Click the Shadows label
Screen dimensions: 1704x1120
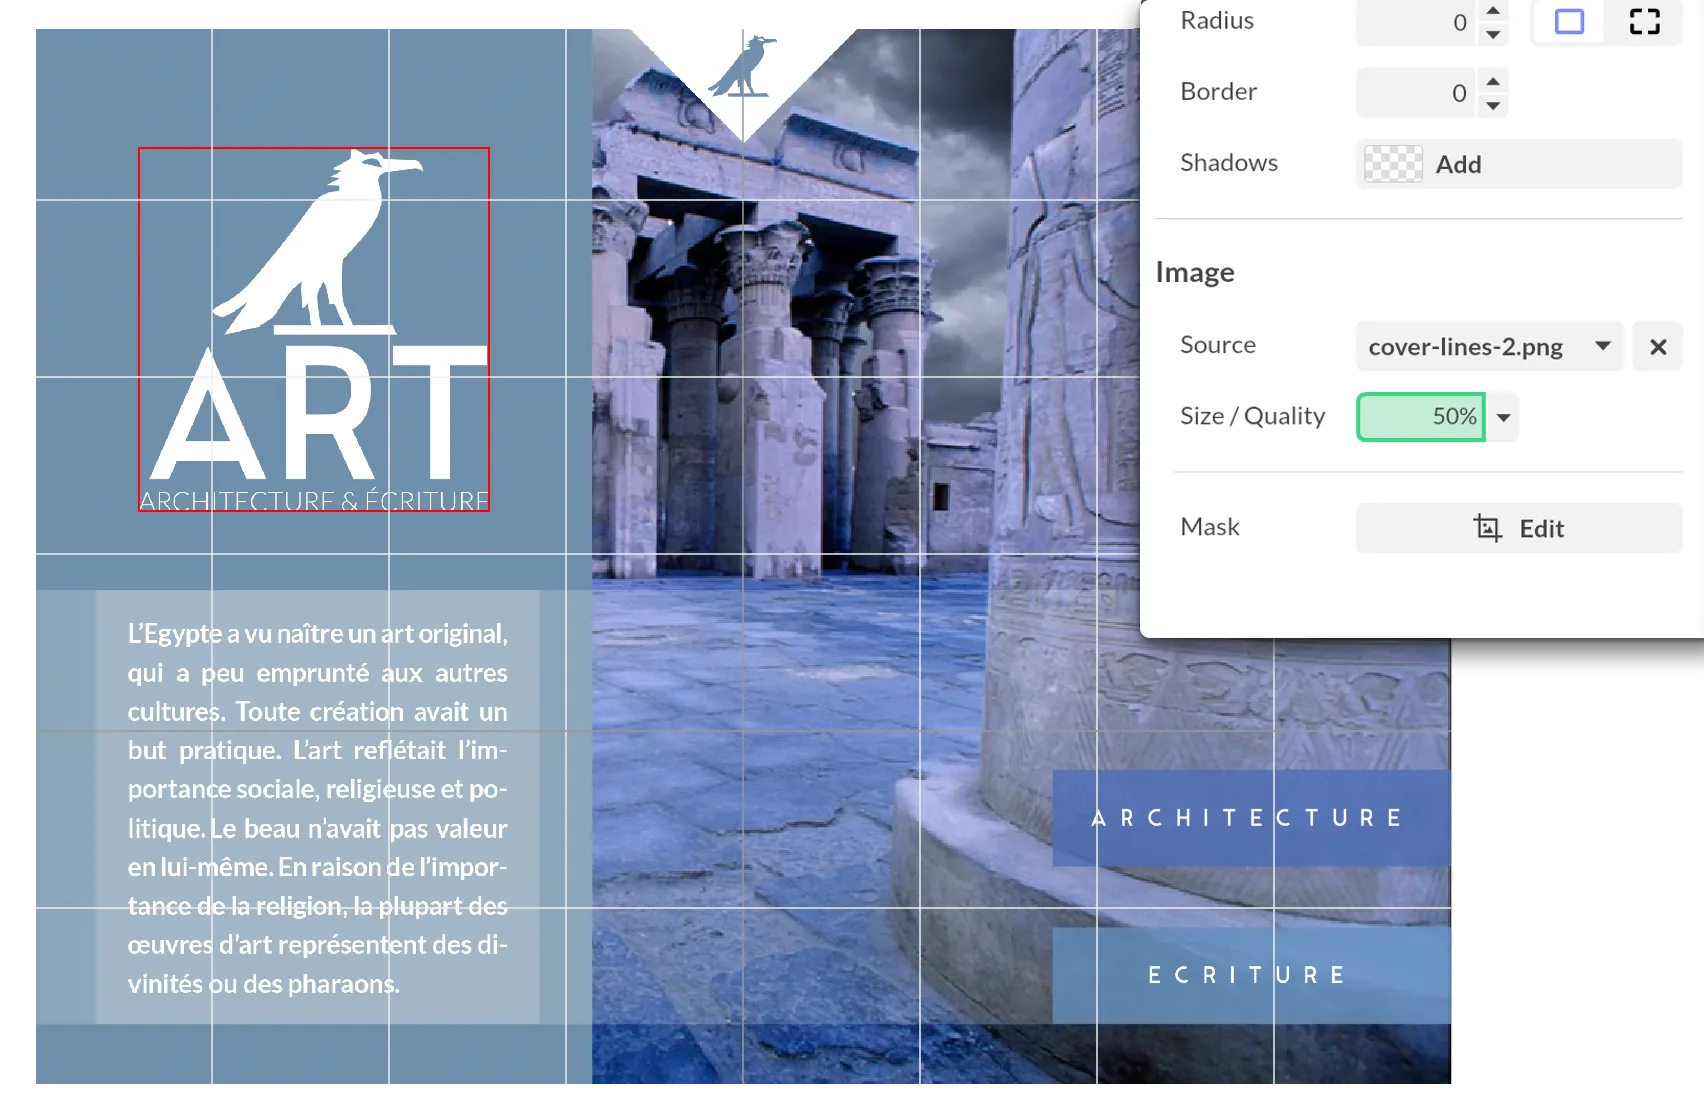pyautogui.click(x=1228, y=163)
